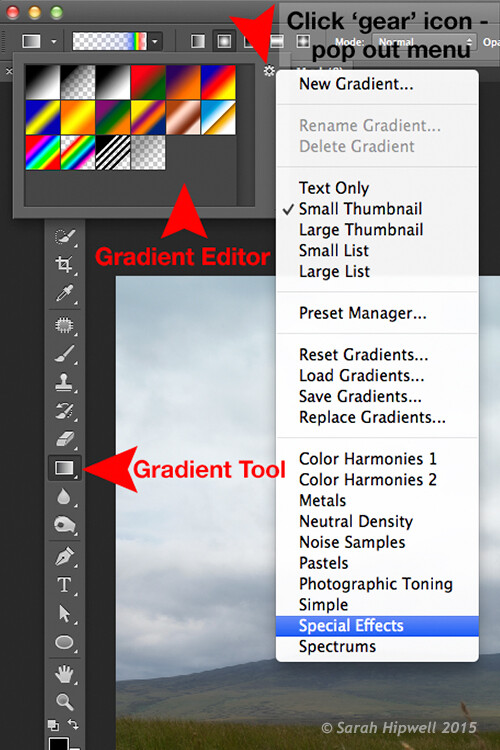Select the Type tool
This screenshot has width=500, height=750.
(x=64, y=585)
